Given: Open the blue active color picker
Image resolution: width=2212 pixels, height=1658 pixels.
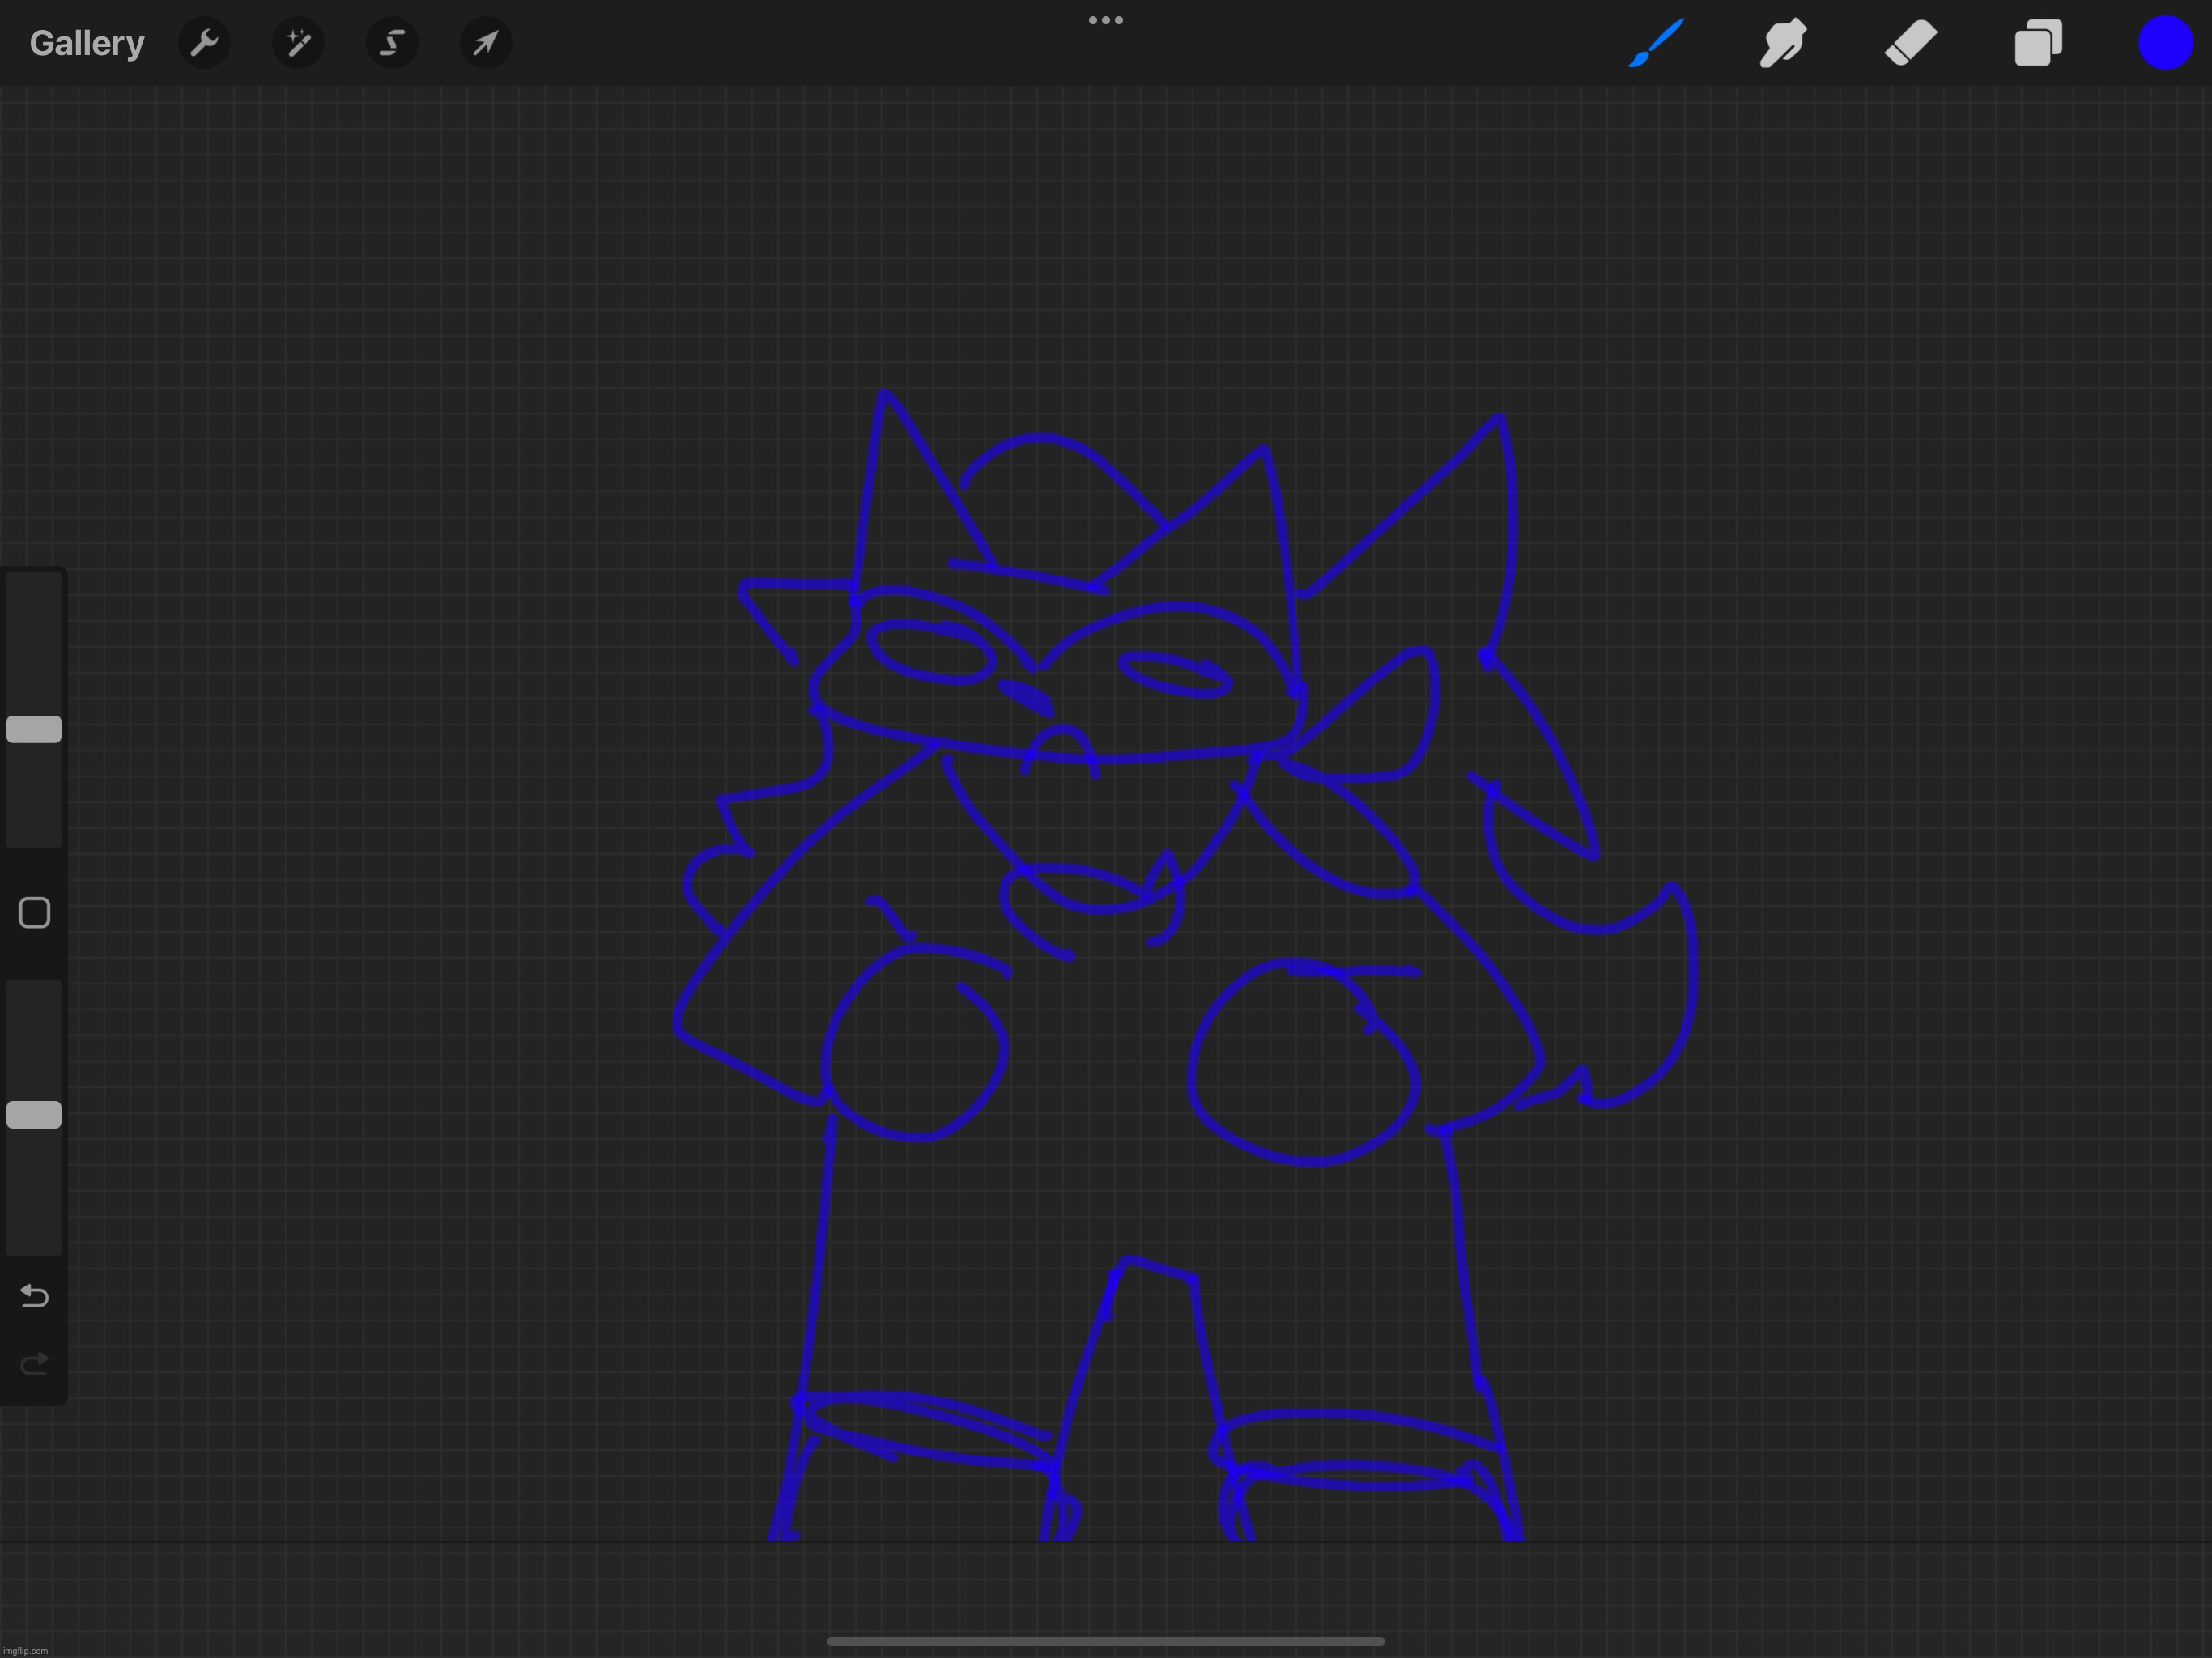Looking at the screenshot, I should [x=2165, y=43].
